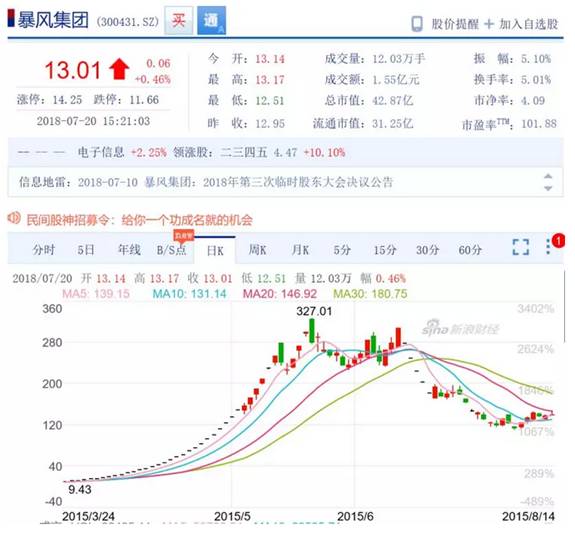The image size is (575, 534).
Task: Click the 涨停 14.25 value
Action: click(x=67, y=100)
